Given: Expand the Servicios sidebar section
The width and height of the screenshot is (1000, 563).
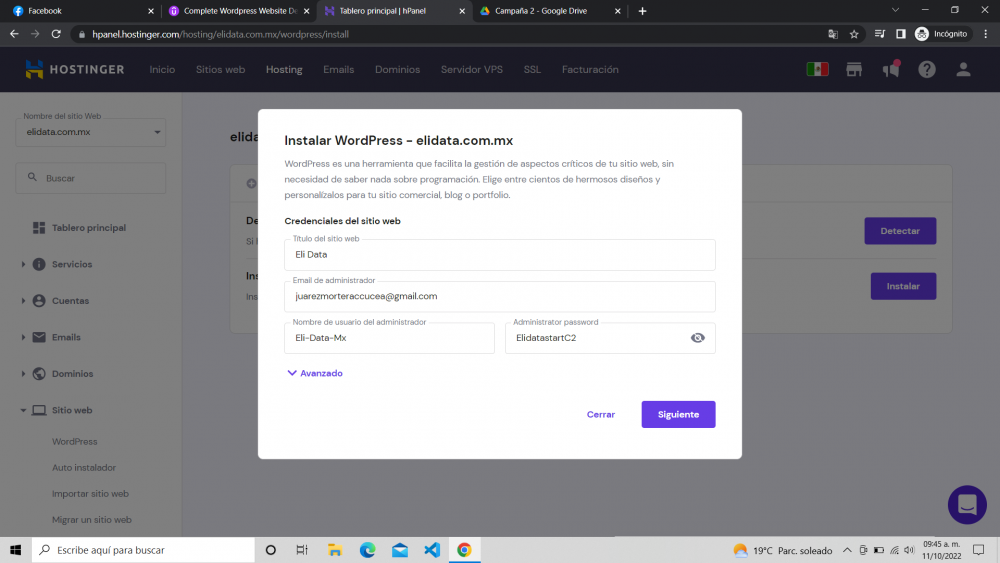Looking at the screenshot, I should tap(24, 264).
